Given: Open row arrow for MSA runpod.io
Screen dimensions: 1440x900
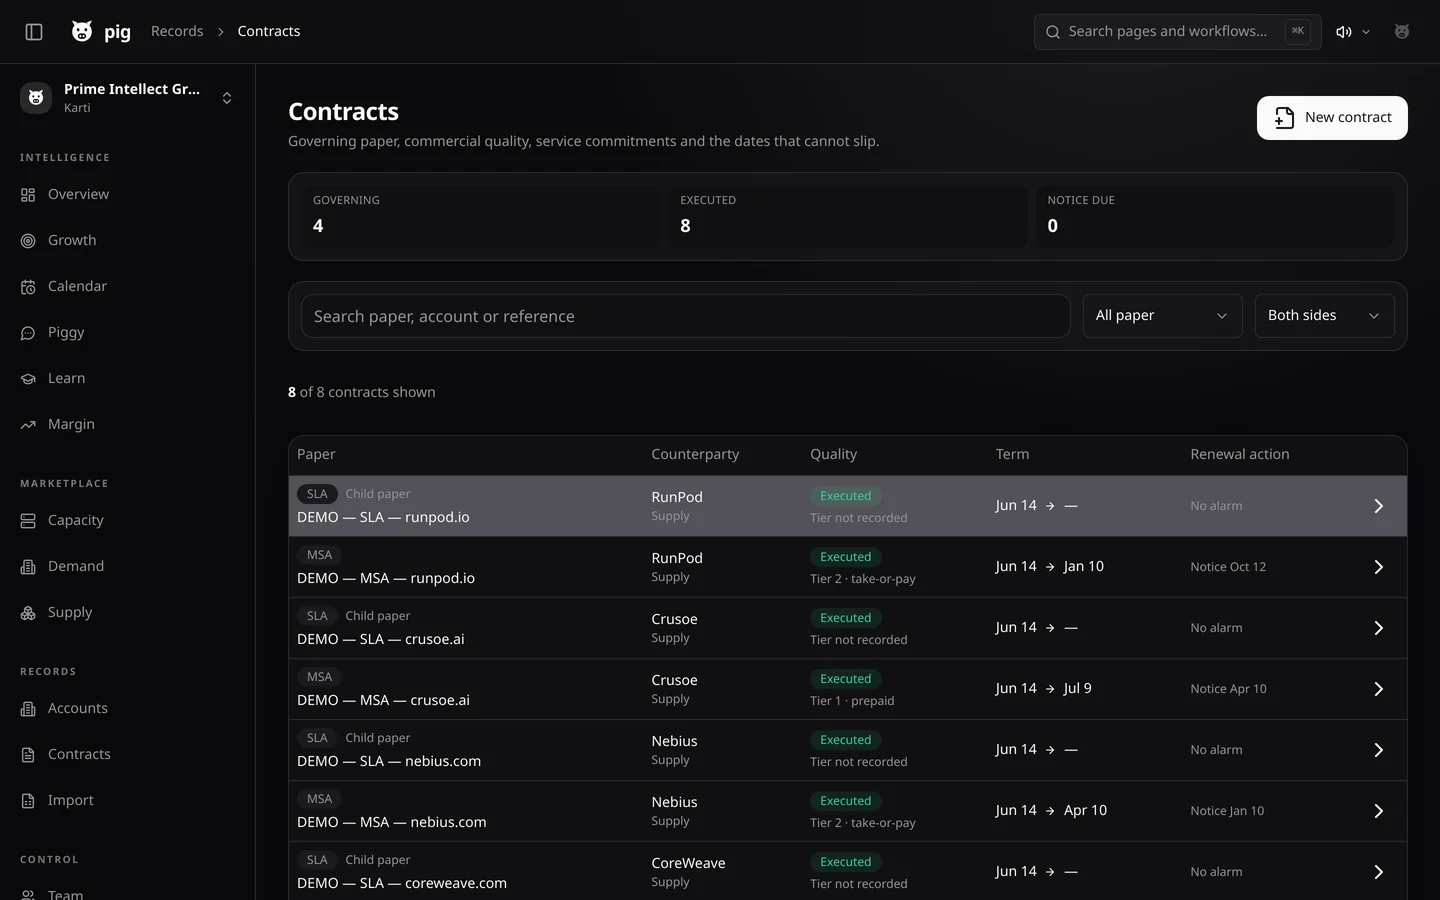Looking at the screenshot, I should coord(1378,567).
